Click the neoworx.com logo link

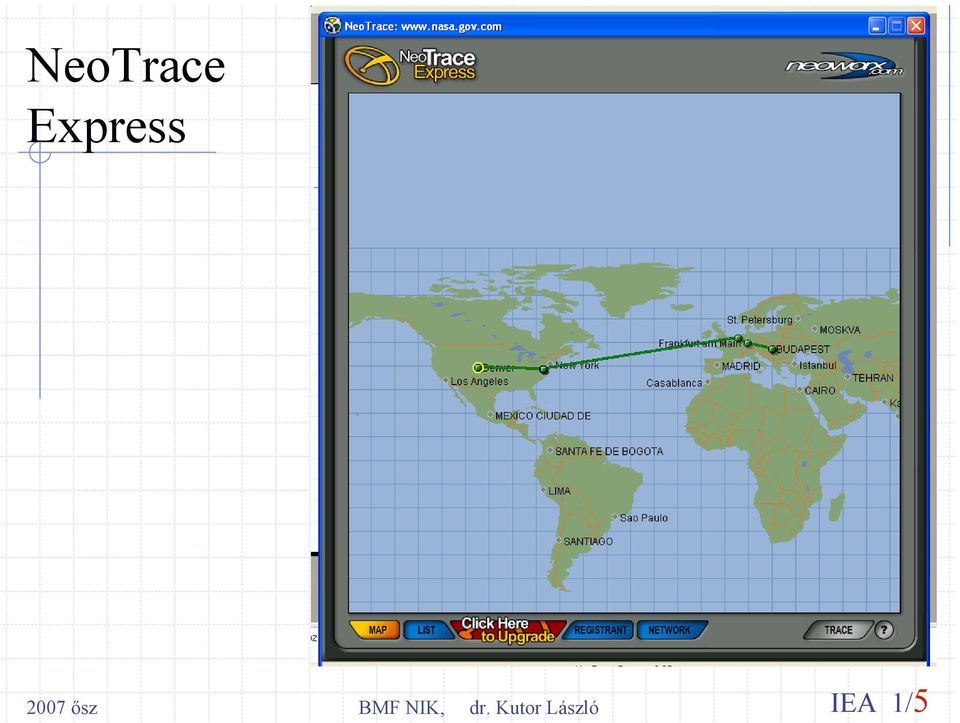[x=844, y=66]
